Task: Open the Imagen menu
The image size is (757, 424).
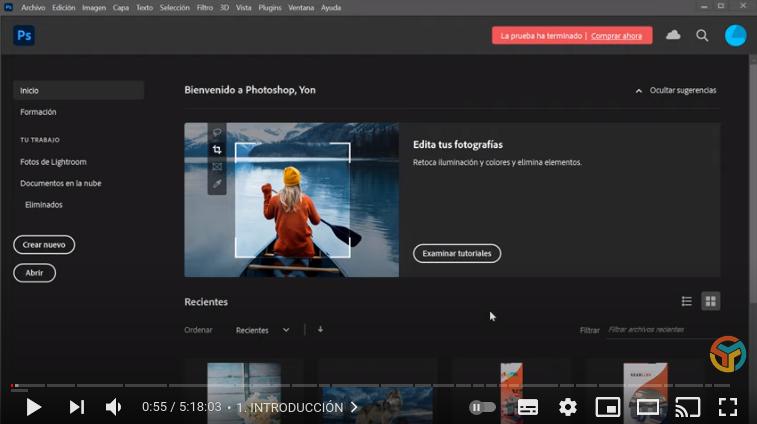Action: (94, 8)
